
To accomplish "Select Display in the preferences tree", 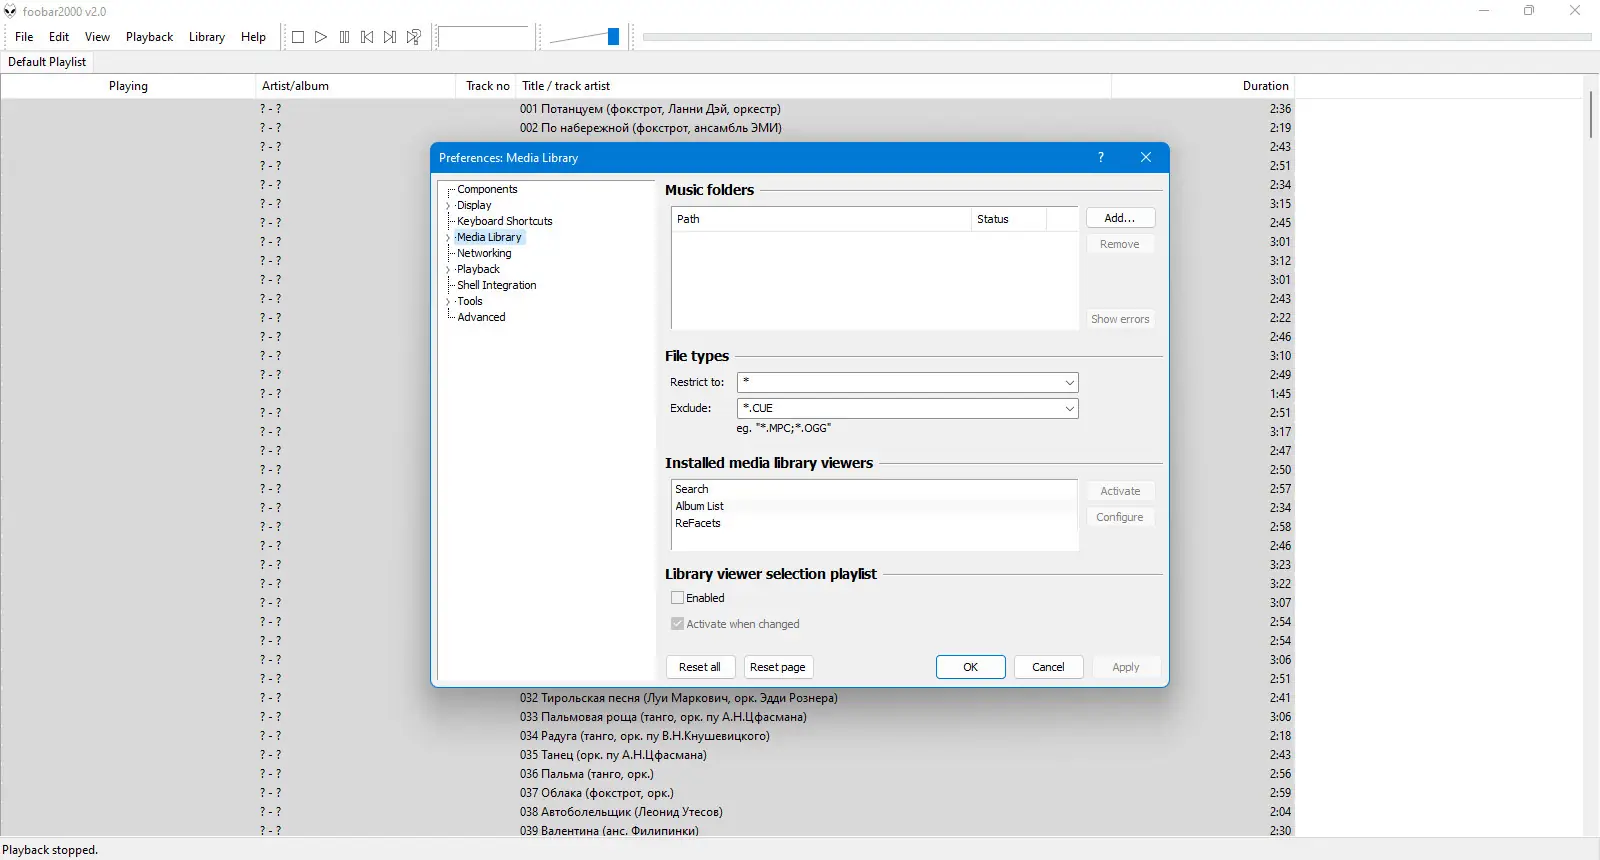I will (474, 205).
